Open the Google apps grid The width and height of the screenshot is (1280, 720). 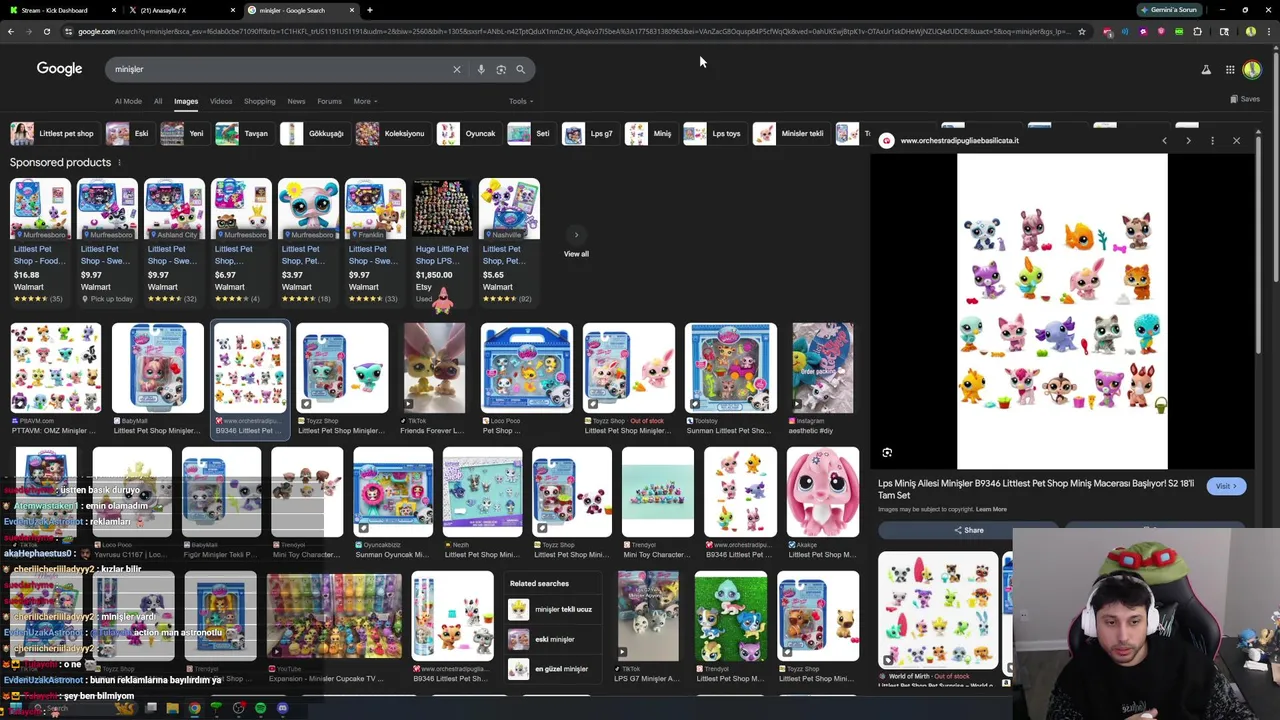[1230, 69]
